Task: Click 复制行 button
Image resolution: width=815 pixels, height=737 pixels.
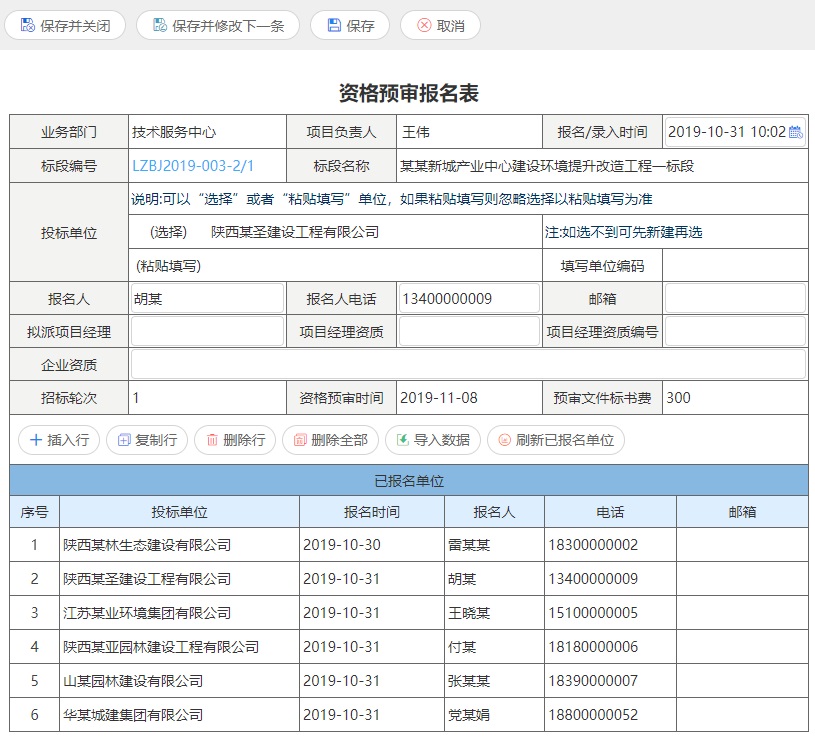Action: click(147, 440)
